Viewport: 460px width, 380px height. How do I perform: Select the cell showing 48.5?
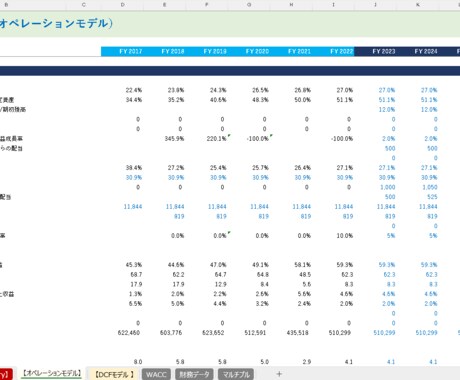[305, 274]
